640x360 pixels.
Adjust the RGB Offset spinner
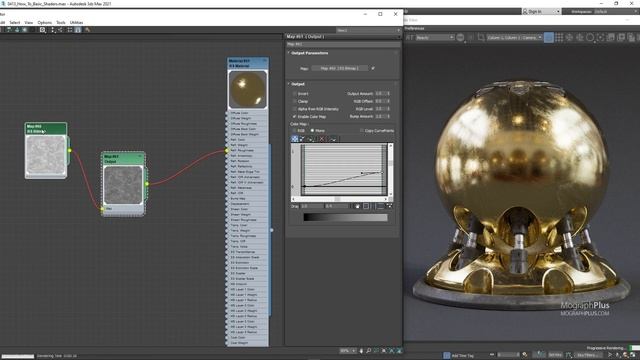pyautogui.click(x=383, y=101)
